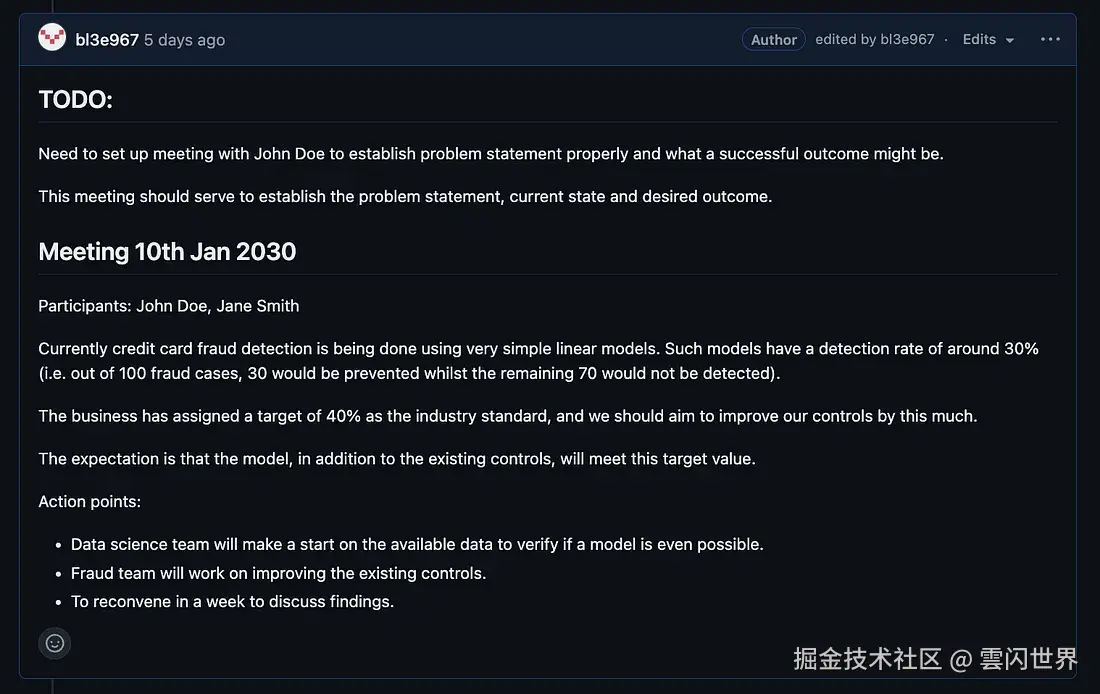Expand the Edits history dropdown
Image resolution: width=1100 pixels, height=694 pixels.
pyautogui.click(x=988, y=40)
